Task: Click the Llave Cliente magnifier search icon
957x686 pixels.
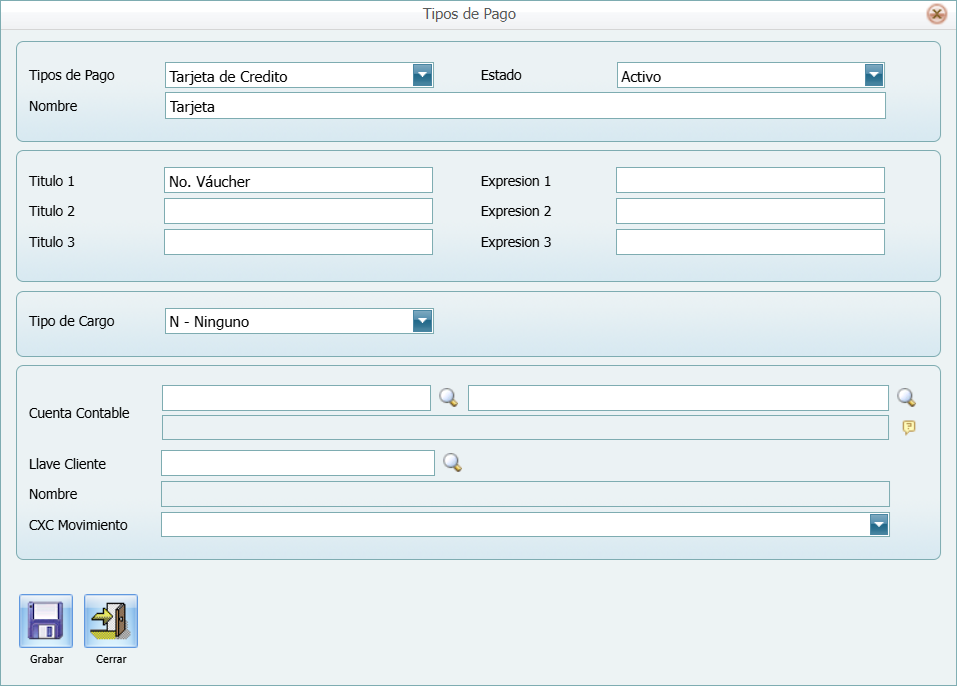Action: pos(453,463)
